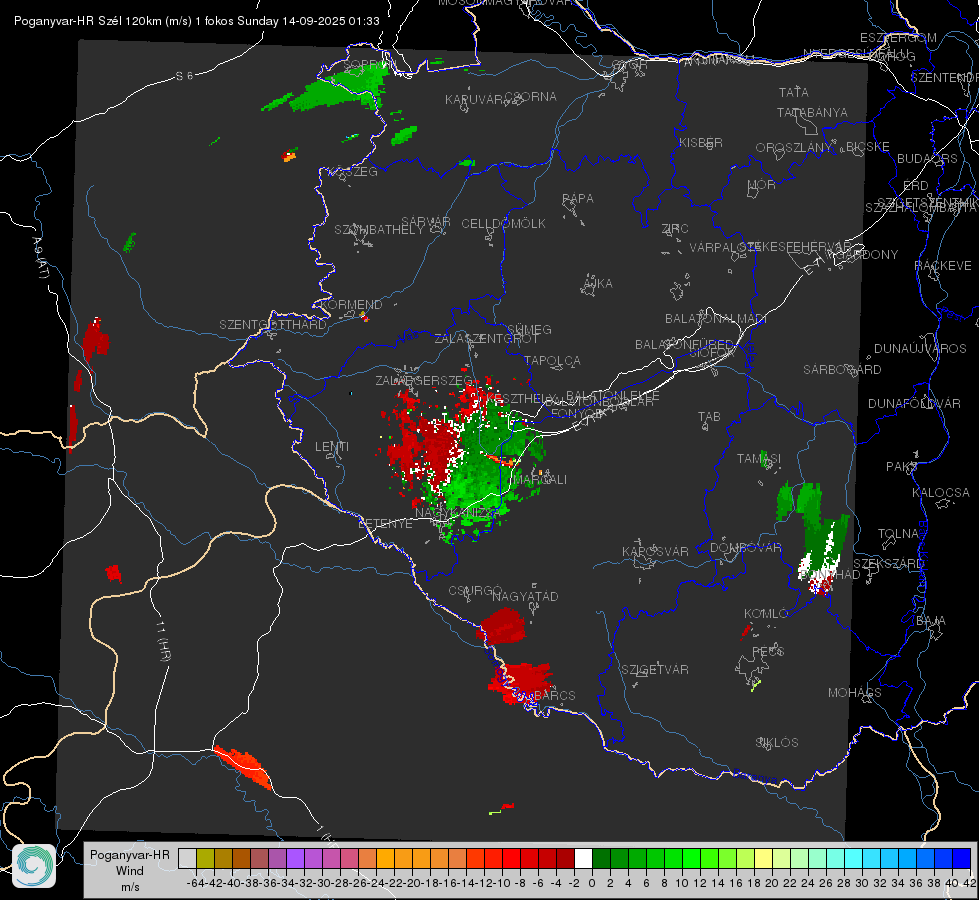Click the SZENTGOTTHARD label
Screen dimensions: 979x900
tap(273, 325)
